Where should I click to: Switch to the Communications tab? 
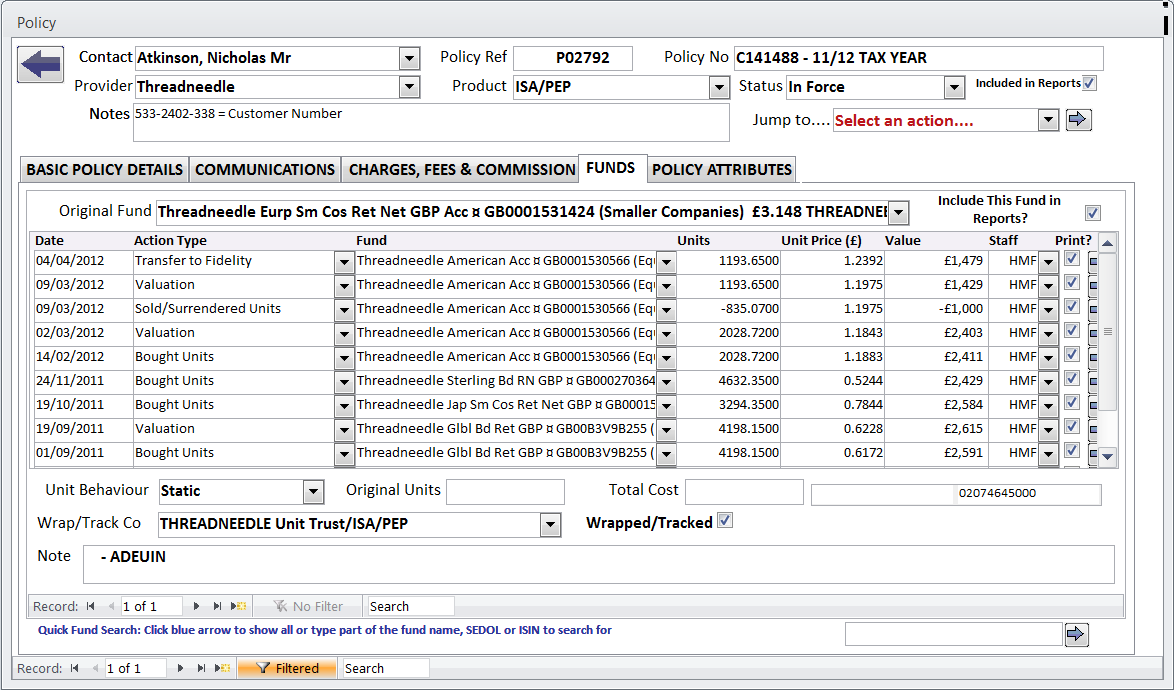tap(265, 170)
